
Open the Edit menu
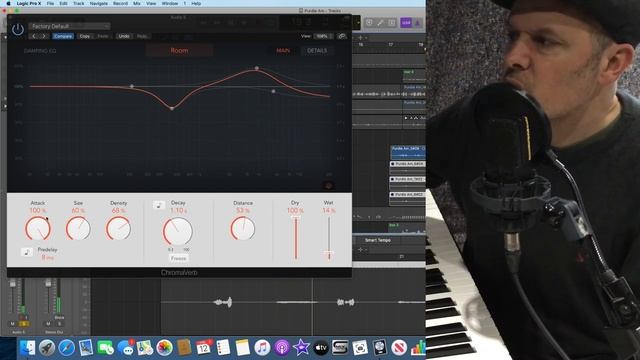(x=63, y=3)
